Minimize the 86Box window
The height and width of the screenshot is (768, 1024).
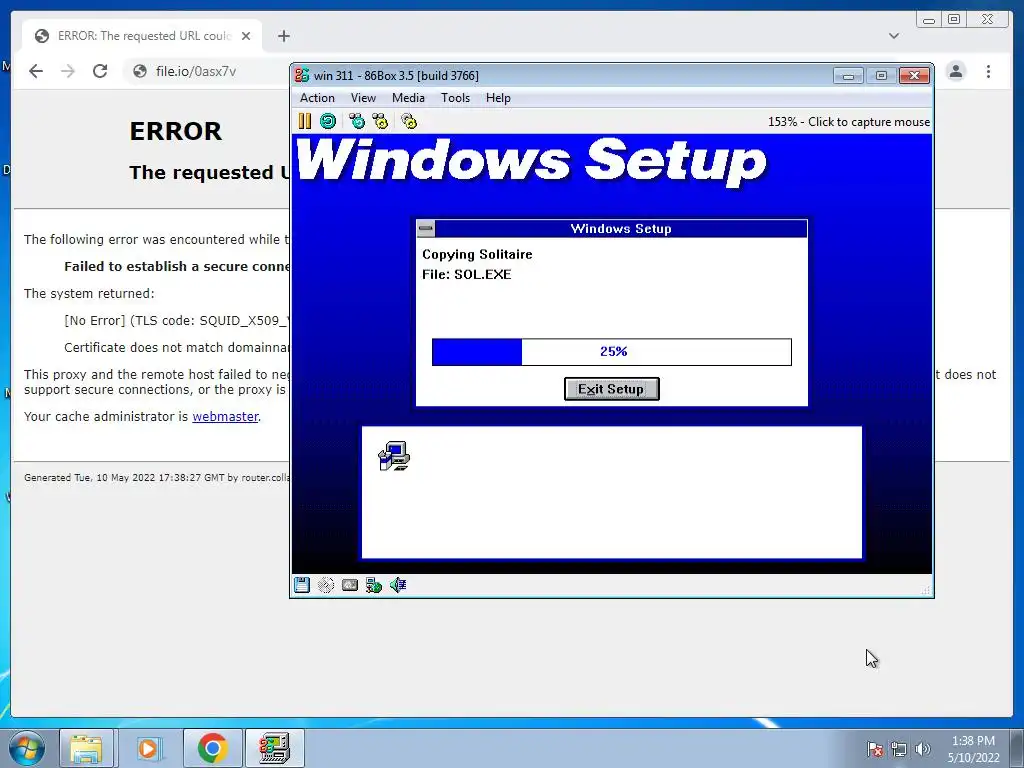(848, 76)
